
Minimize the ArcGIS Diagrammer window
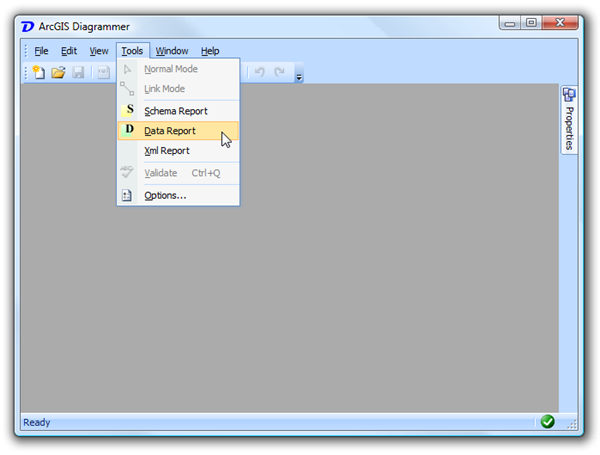[510, 23]
